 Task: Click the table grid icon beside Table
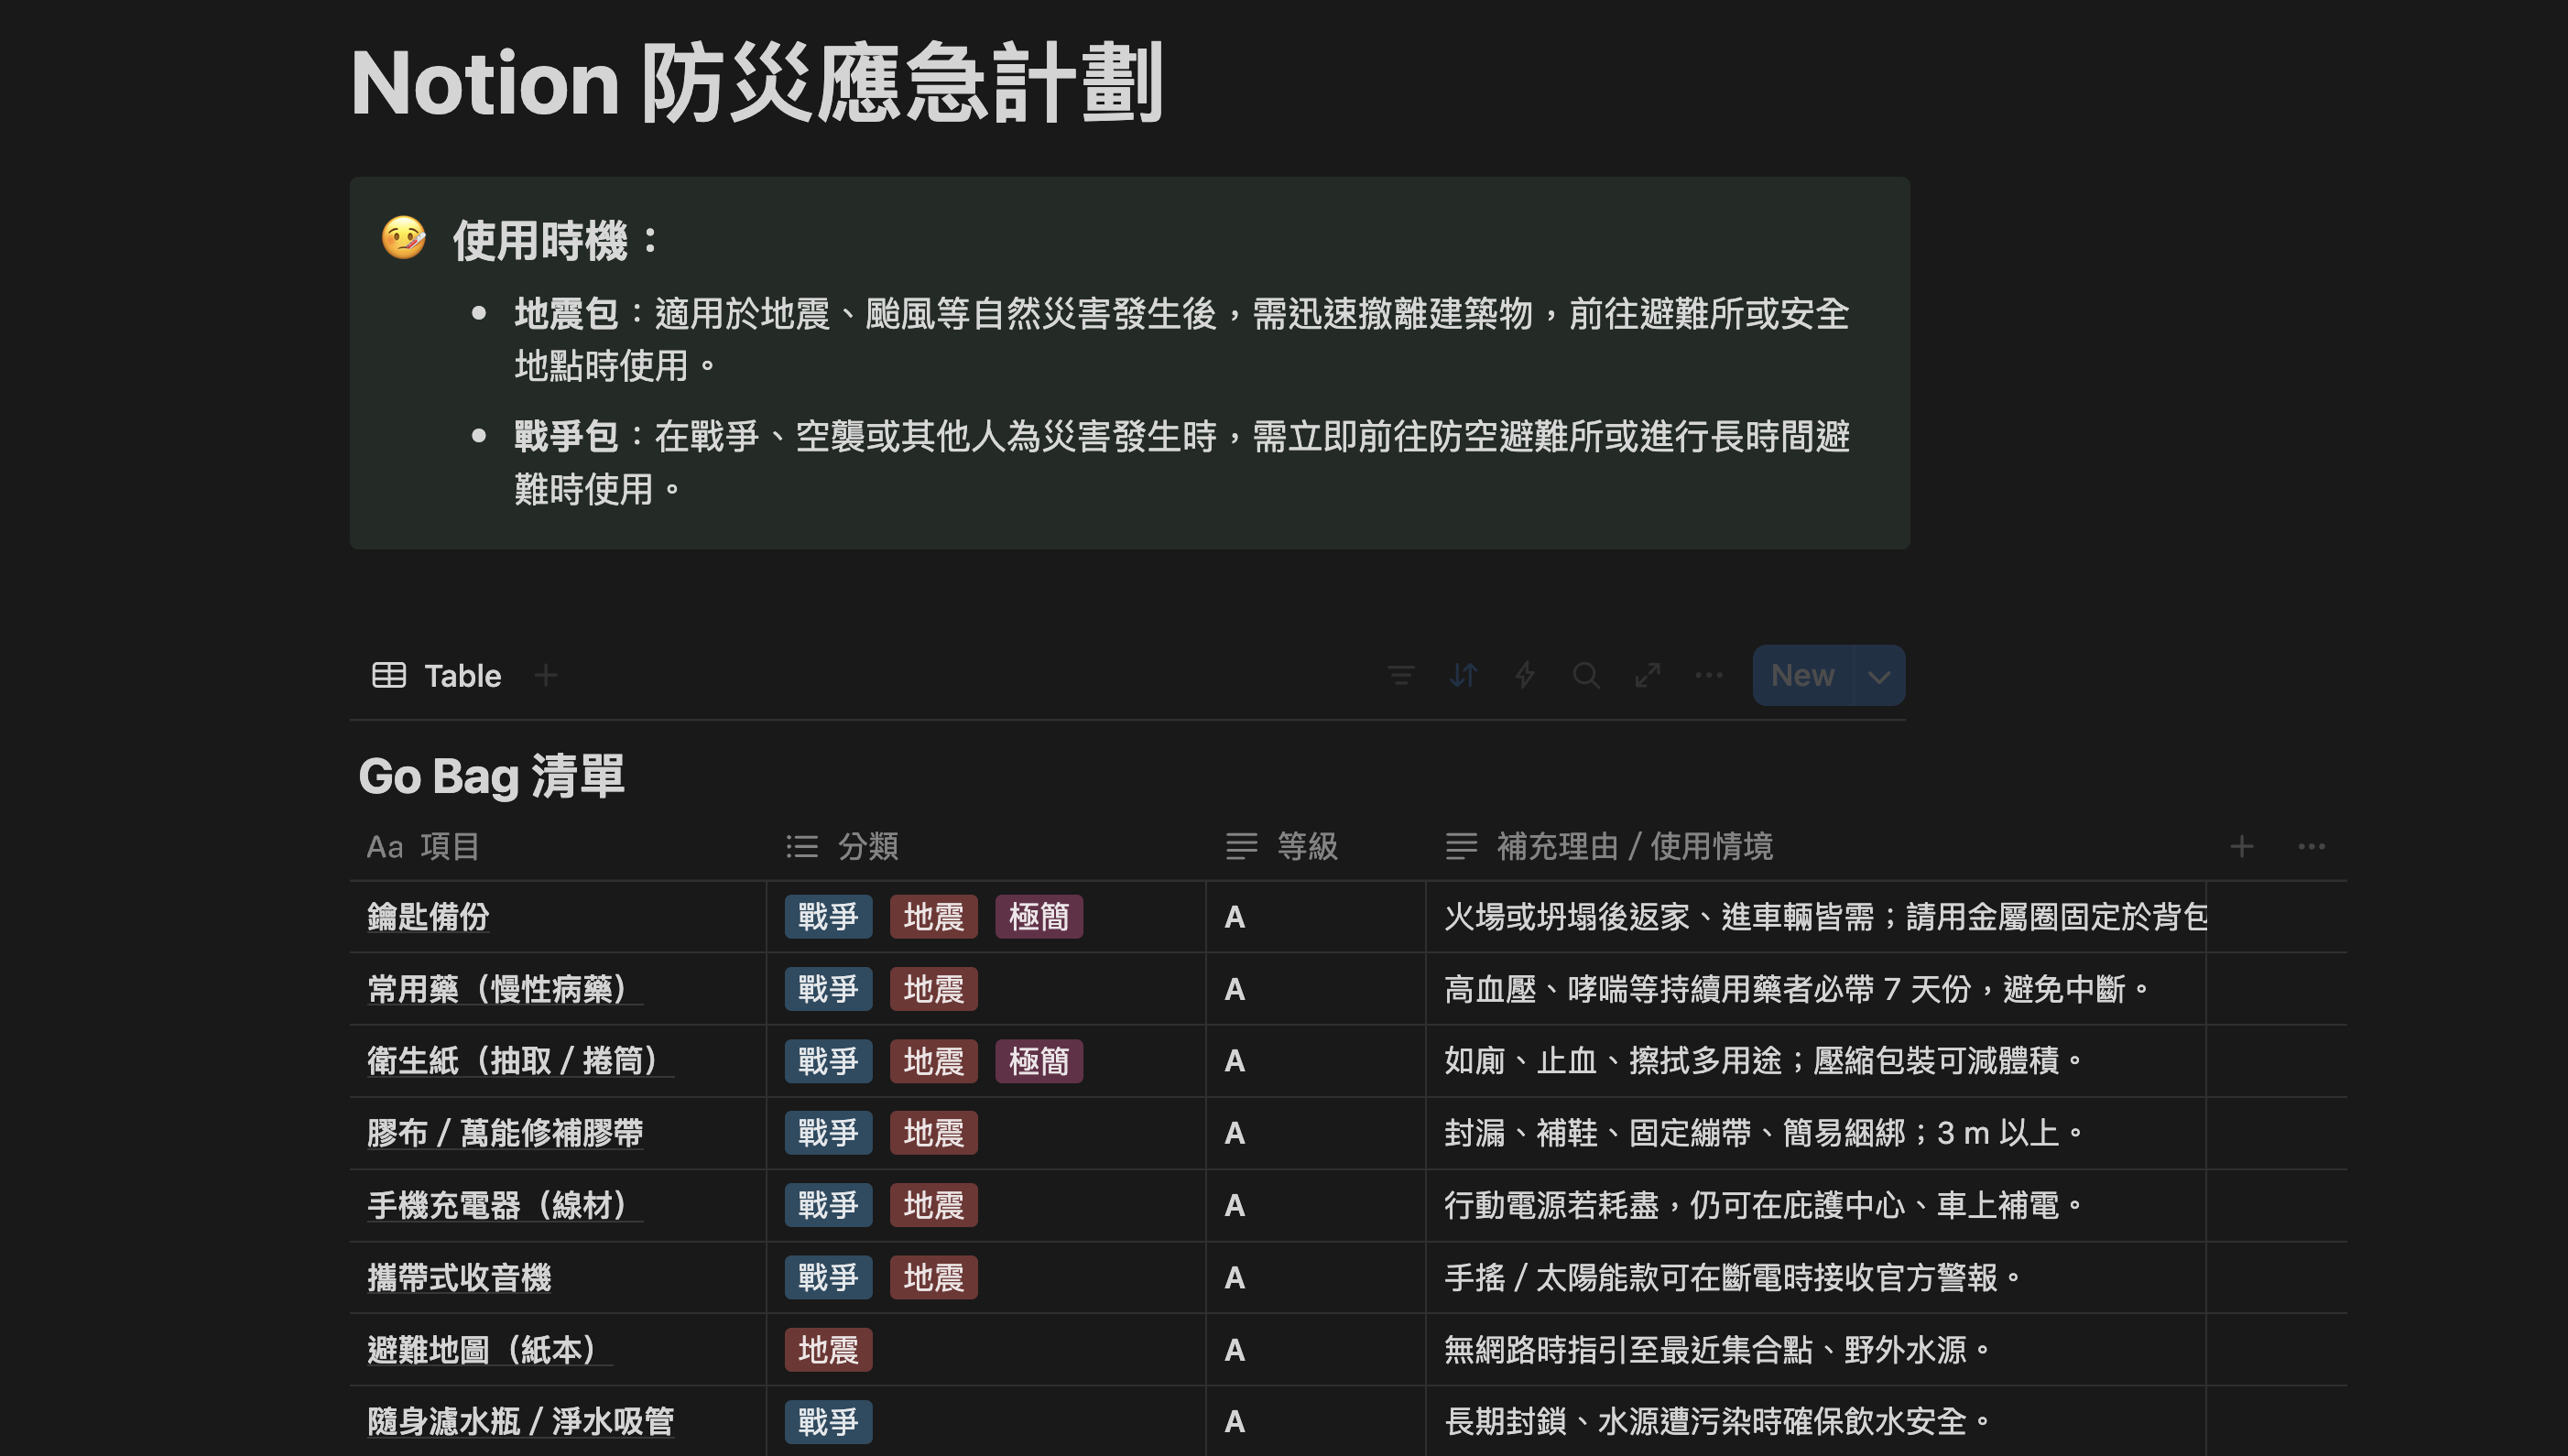389,676
